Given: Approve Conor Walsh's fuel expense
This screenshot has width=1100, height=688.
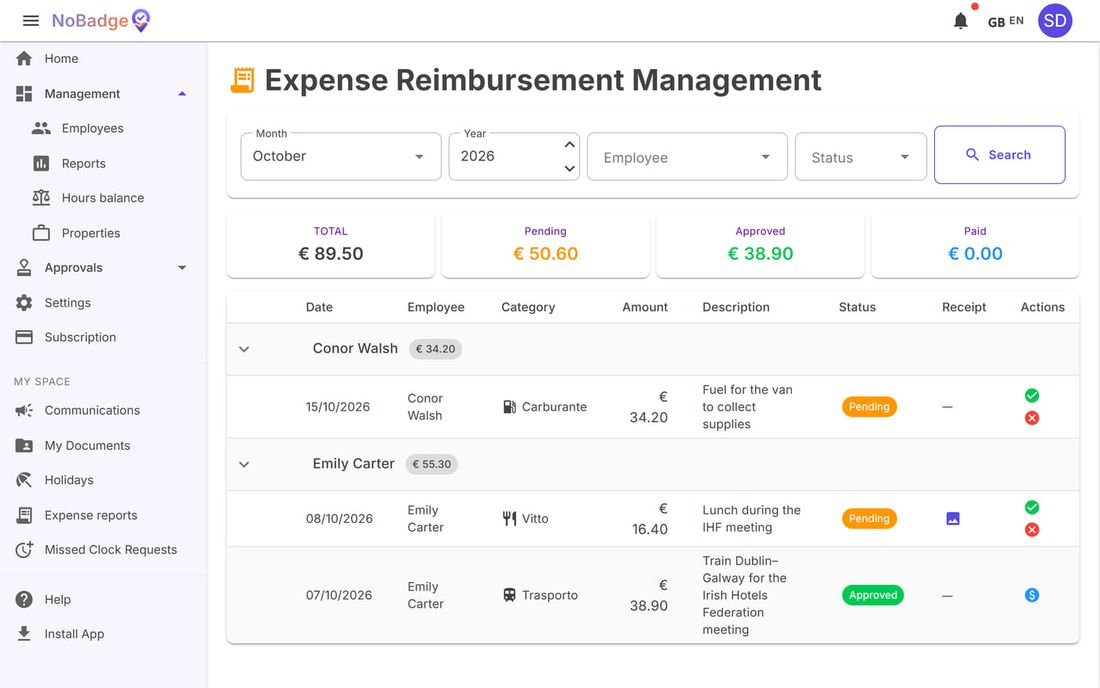Looking at the screenshot, I should [x=1031, y=396].
